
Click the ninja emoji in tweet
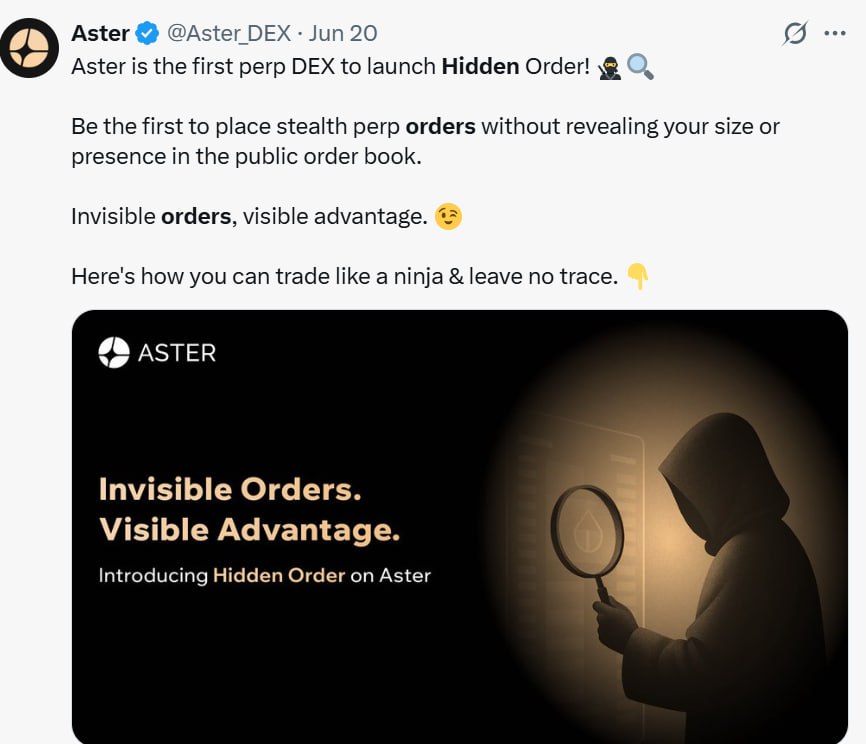click(609, 68)
